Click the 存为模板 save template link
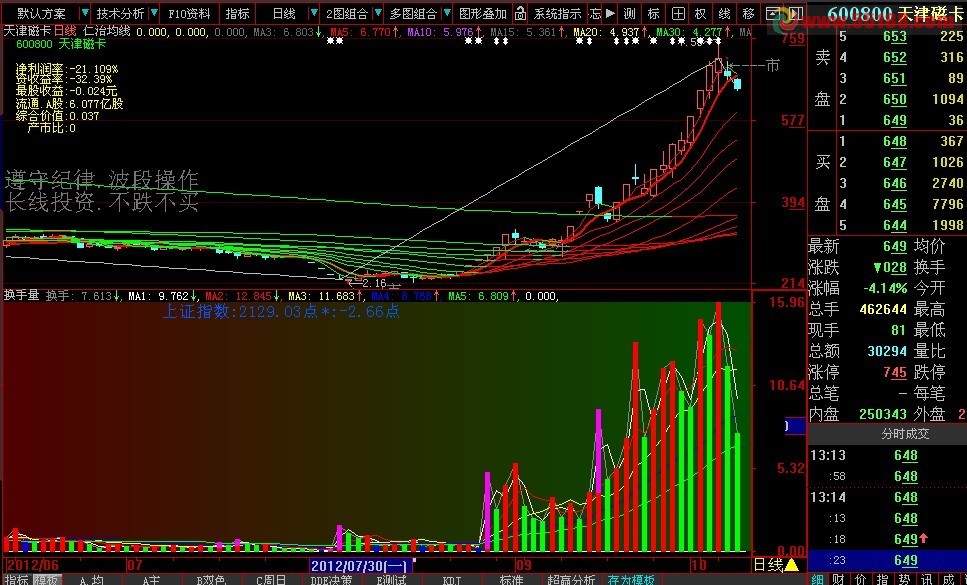Image resolution: width=967 pixels, height=585 pixels. (631, 579)
